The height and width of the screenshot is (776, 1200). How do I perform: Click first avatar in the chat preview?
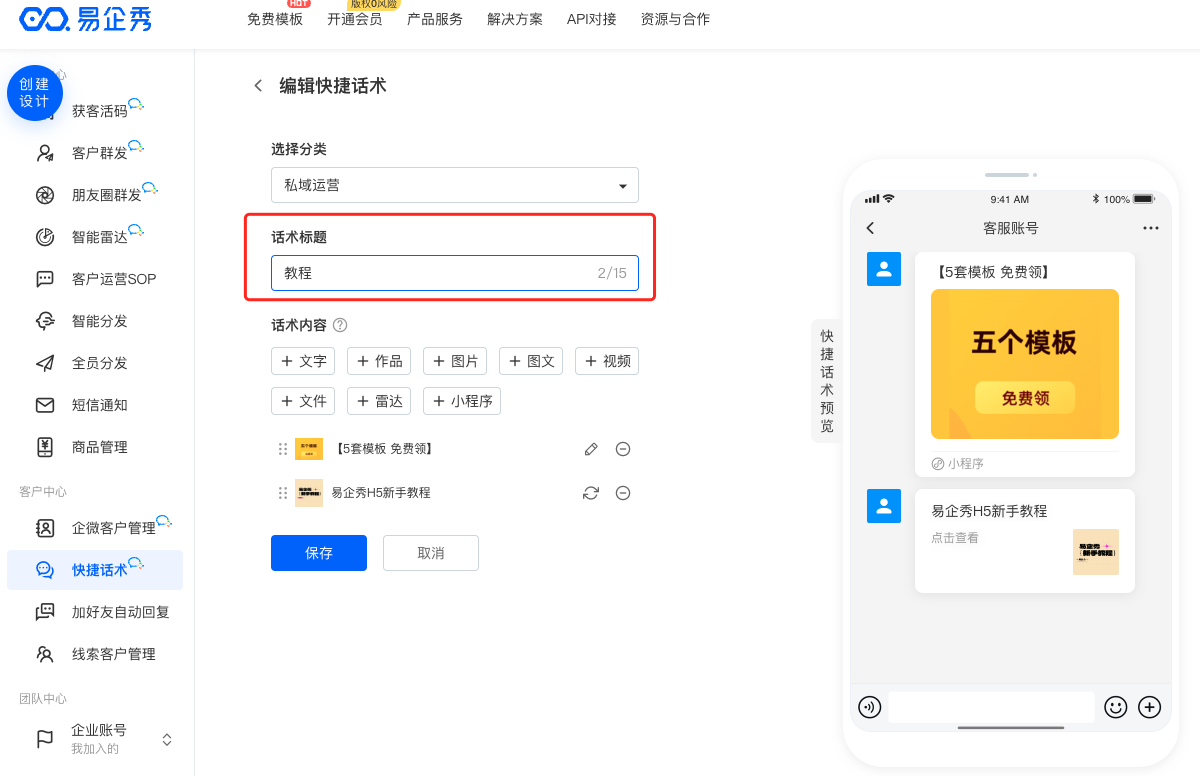pyautogui.click(x=884, y=269)
